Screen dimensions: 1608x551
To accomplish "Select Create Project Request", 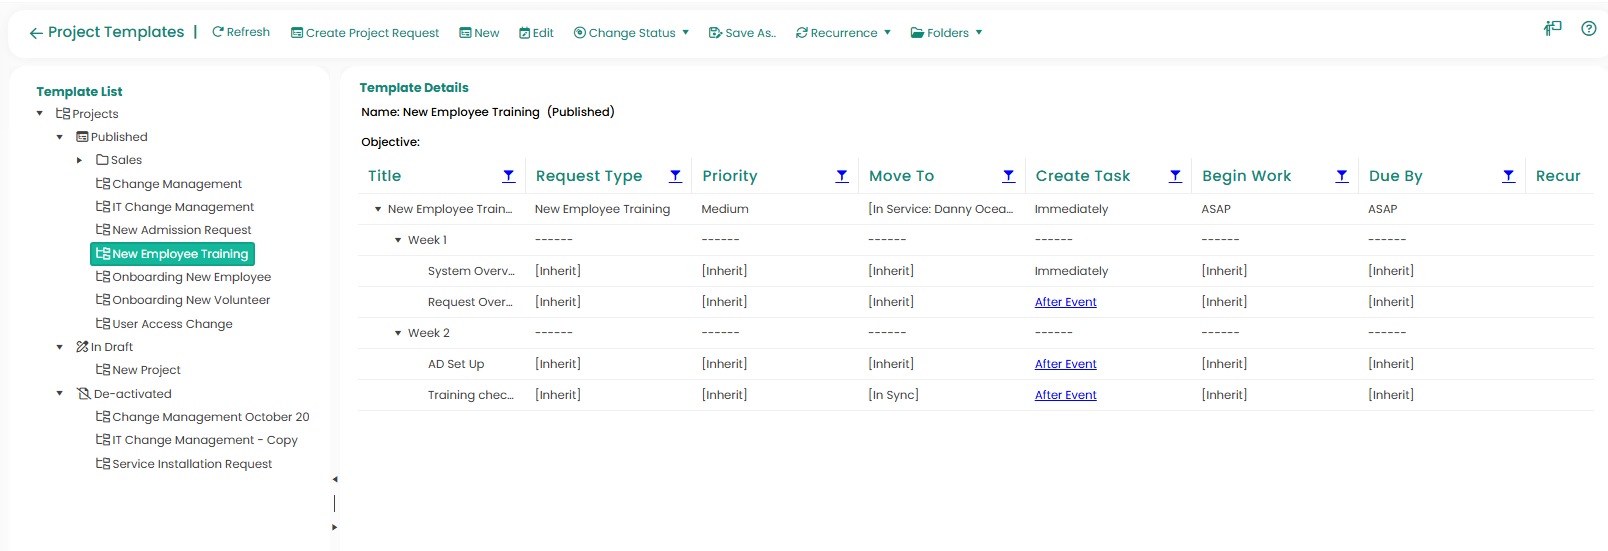I will click(365, 33).
